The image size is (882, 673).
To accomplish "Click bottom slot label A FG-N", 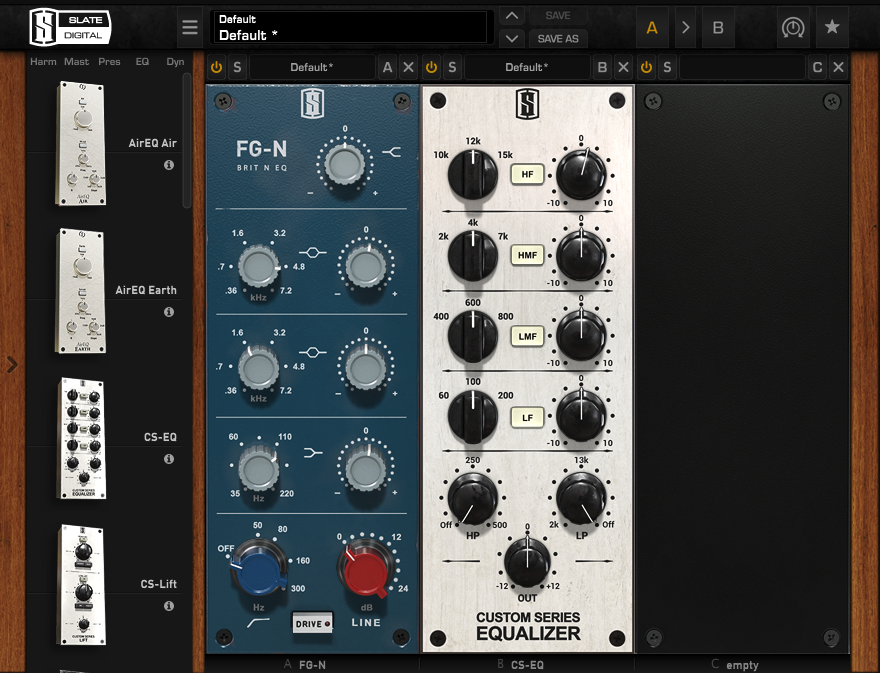I will point(305,665).
